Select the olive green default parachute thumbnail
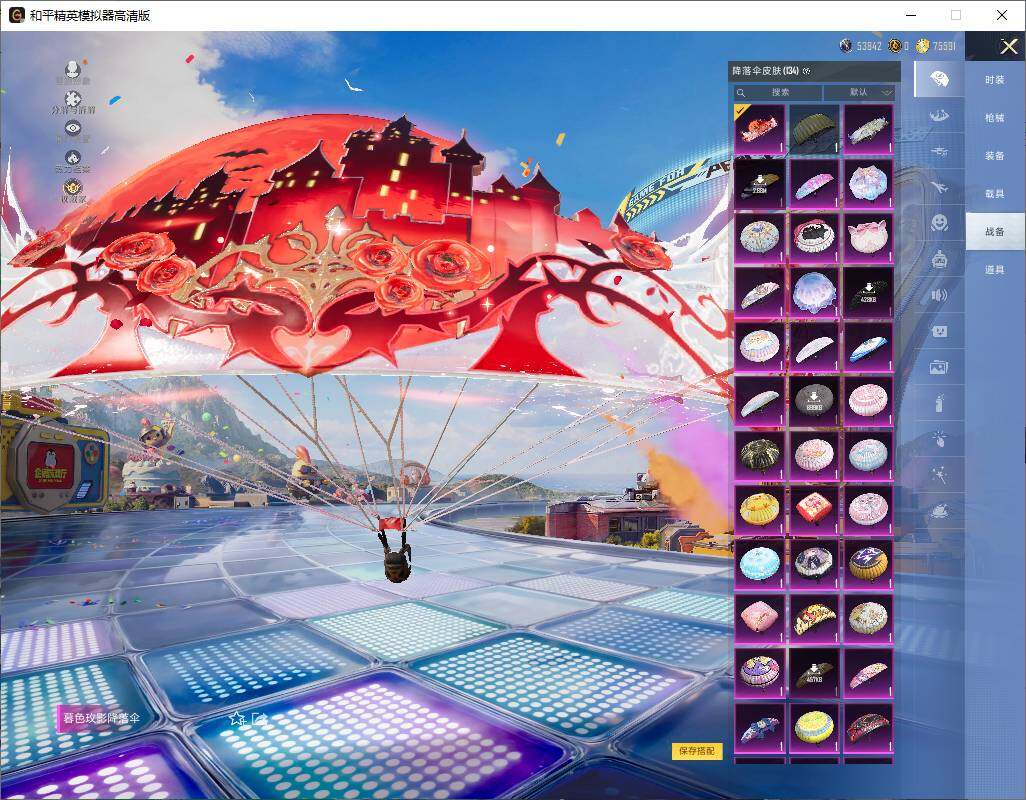This screenshot has height=800, width=1026. (x=814, y=129)
